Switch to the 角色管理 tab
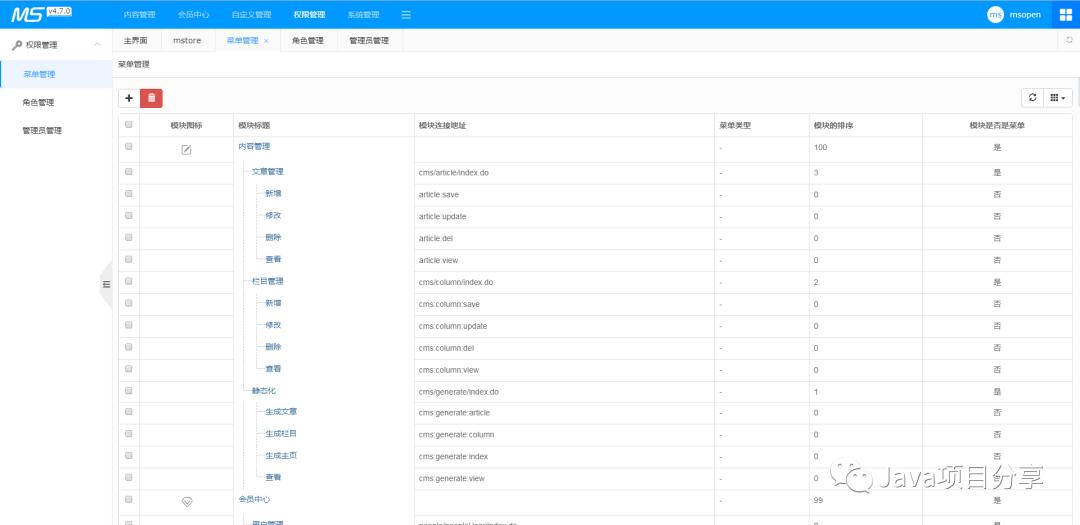 pos(308,41)
